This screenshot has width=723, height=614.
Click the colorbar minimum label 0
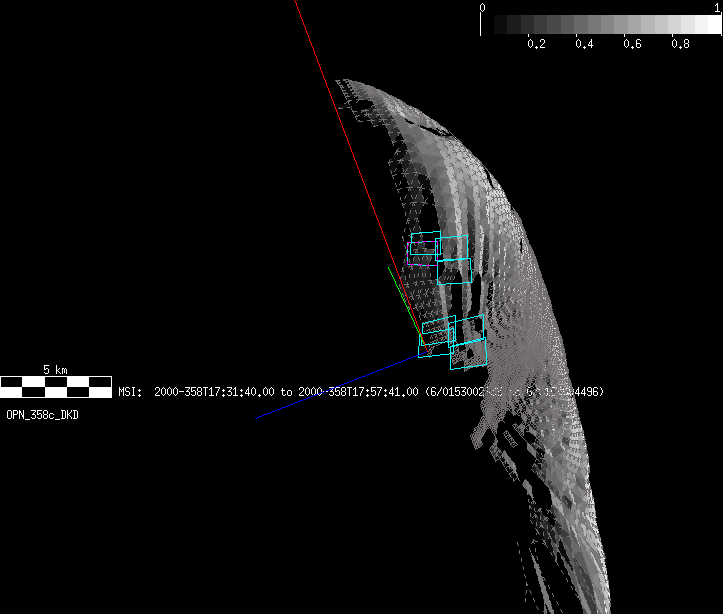tap(483, 8)
